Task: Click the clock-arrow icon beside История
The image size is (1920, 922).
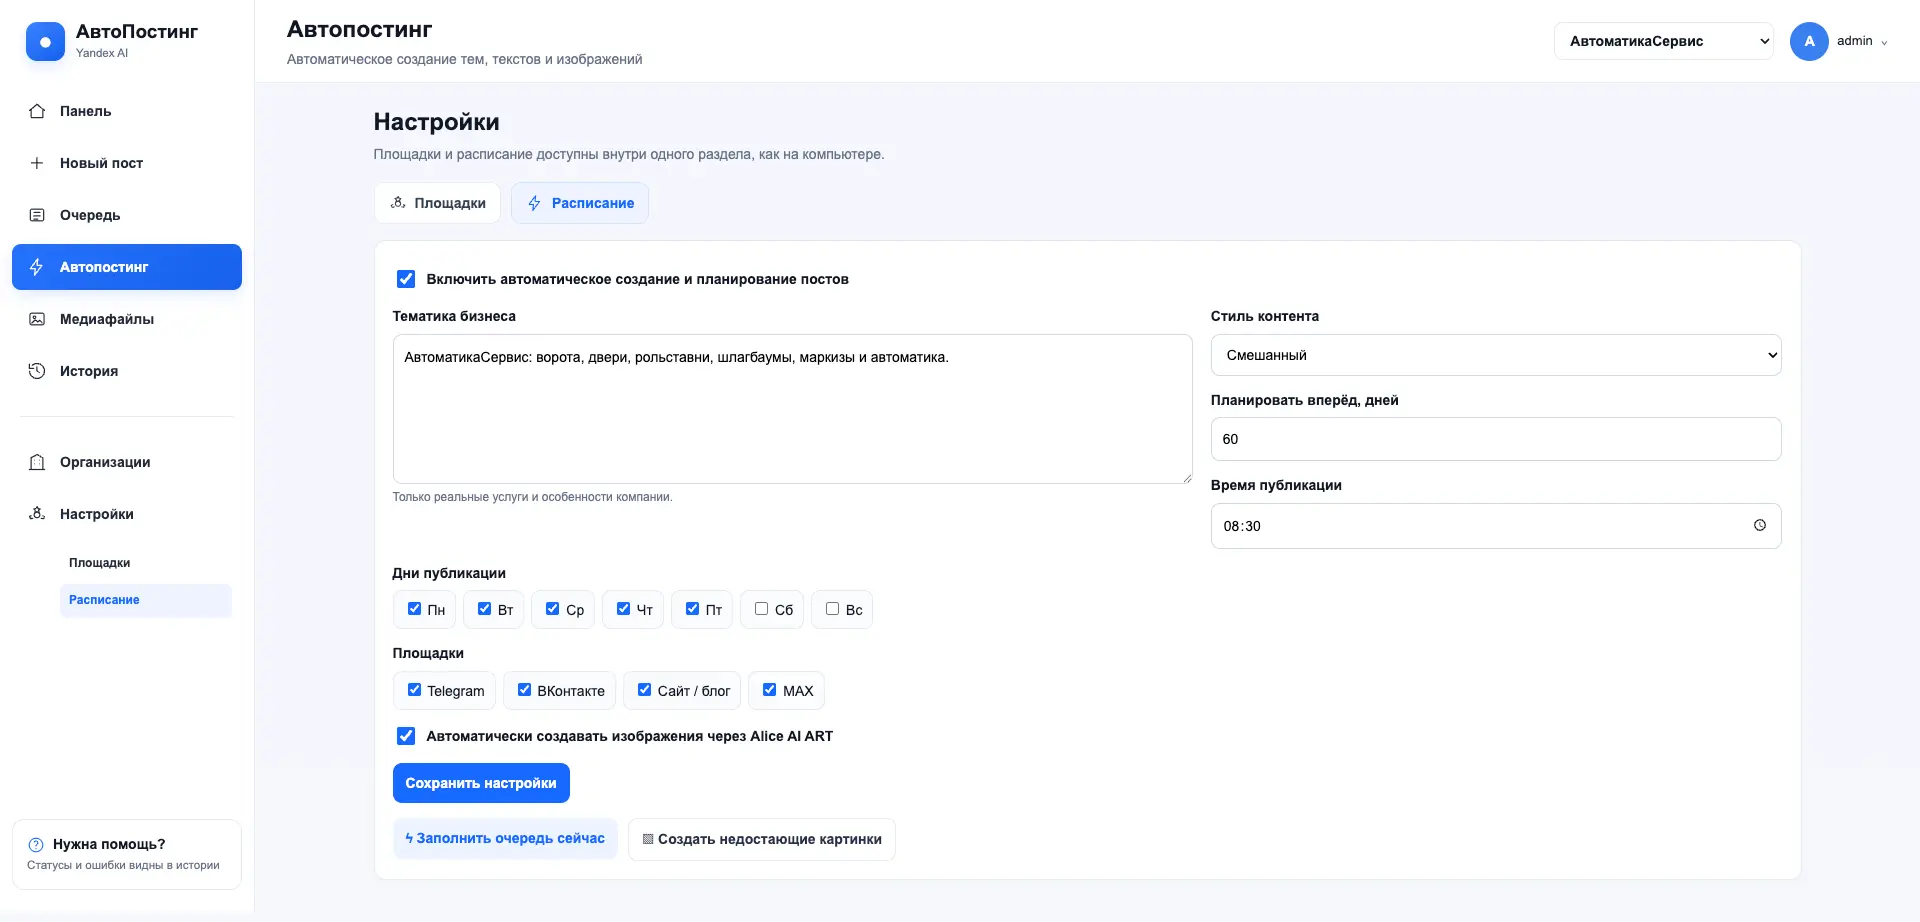Action: tap(37, 371)
